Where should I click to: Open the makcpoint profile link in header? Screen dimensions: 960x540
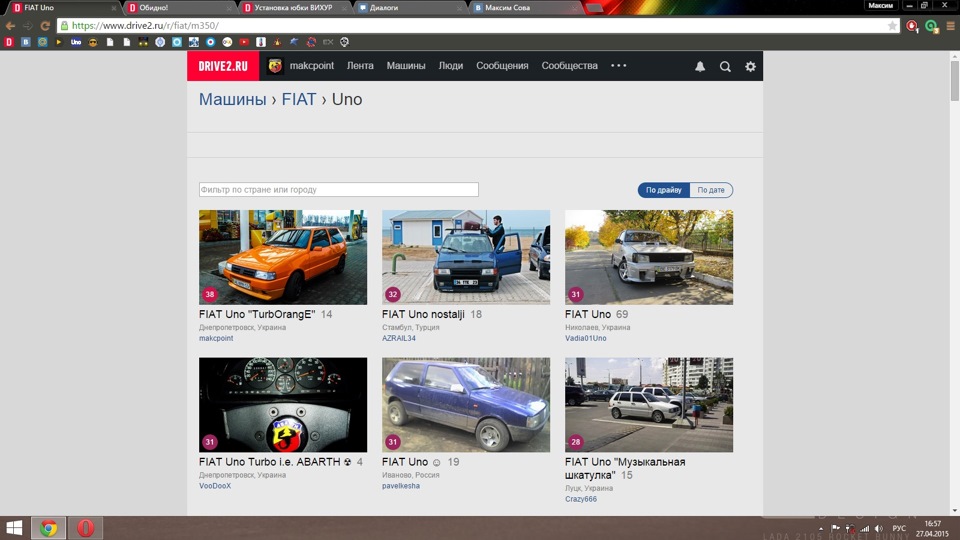[312, 66]
